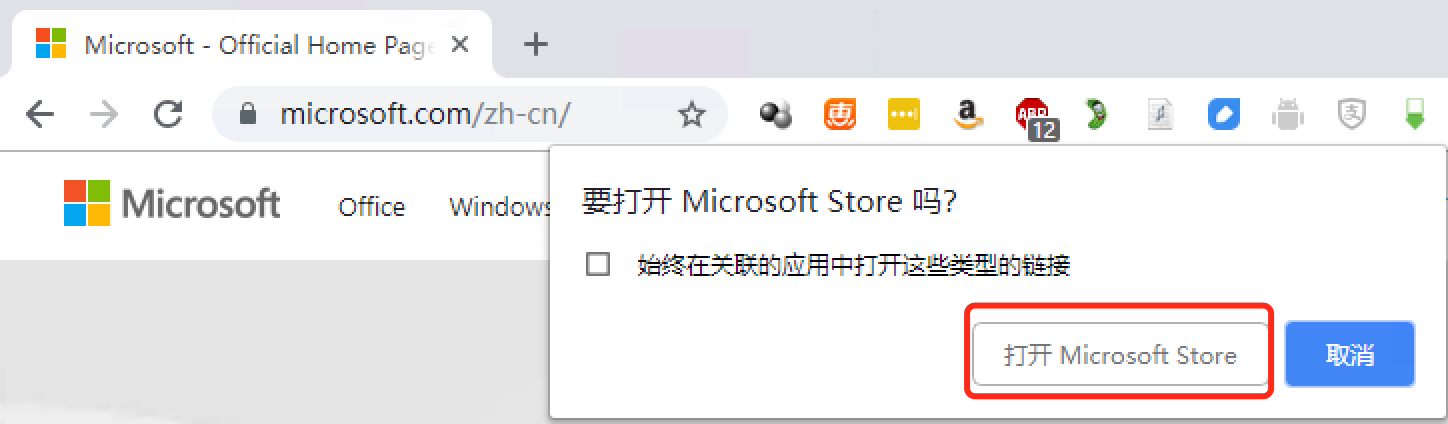This screenshot has width=1448, height=424.
Task: Go back to the previous page
Action: pos(40,115)
